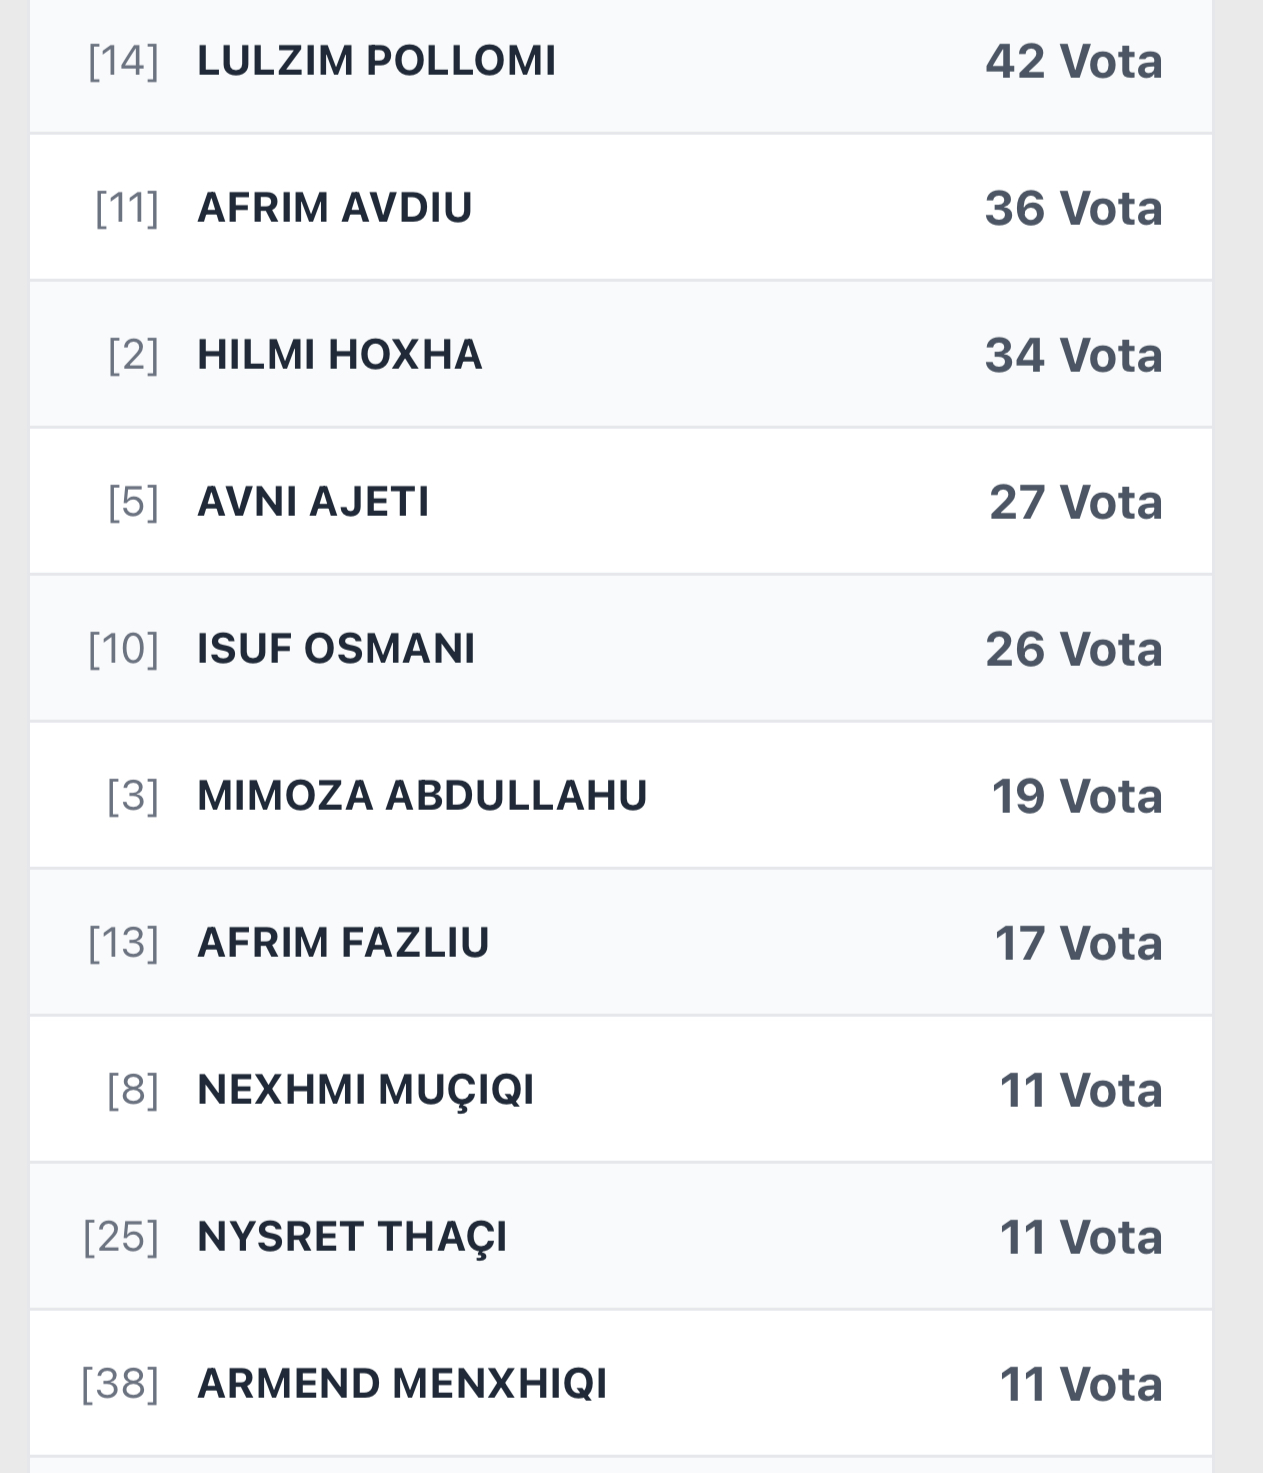Click the Nysret Thaçi candidate name

[x=352, y=1237]
